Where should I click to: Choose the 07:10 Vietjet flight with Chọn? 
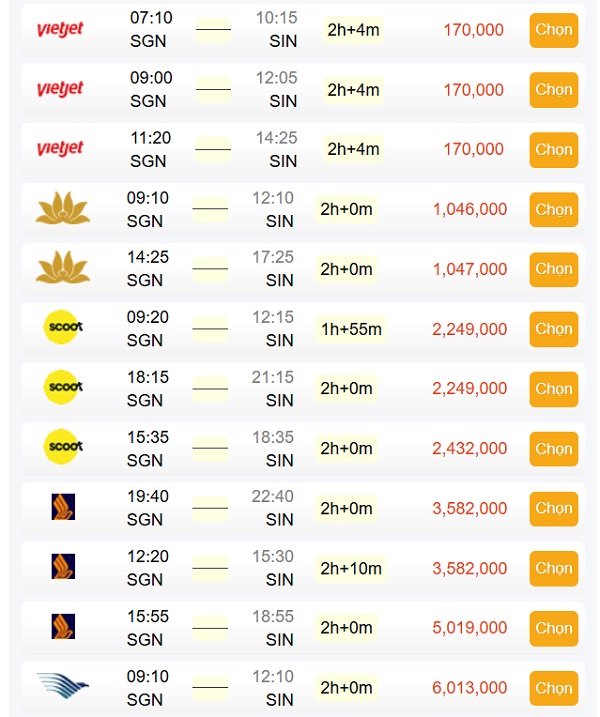click(554, 30)
